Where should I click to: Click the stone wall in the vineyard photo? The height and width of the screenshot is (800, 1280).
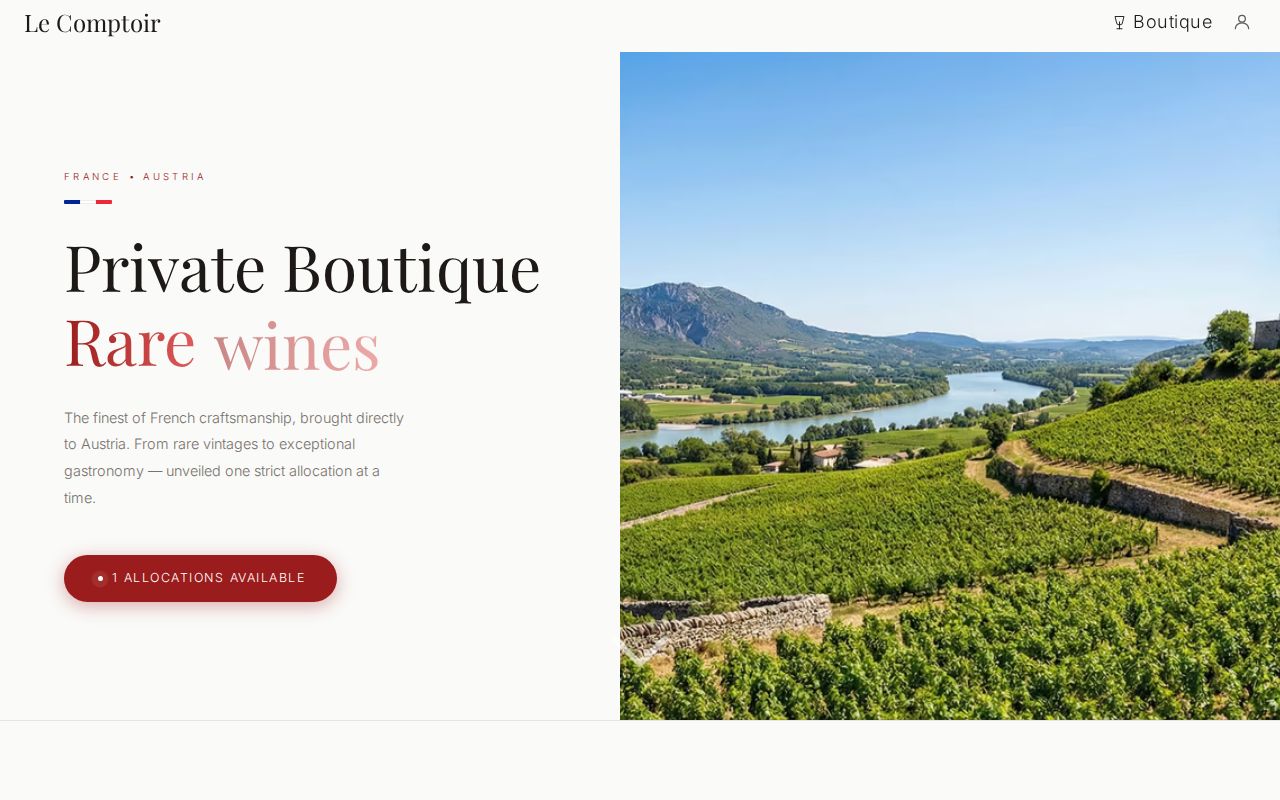[x=725, y=624]
